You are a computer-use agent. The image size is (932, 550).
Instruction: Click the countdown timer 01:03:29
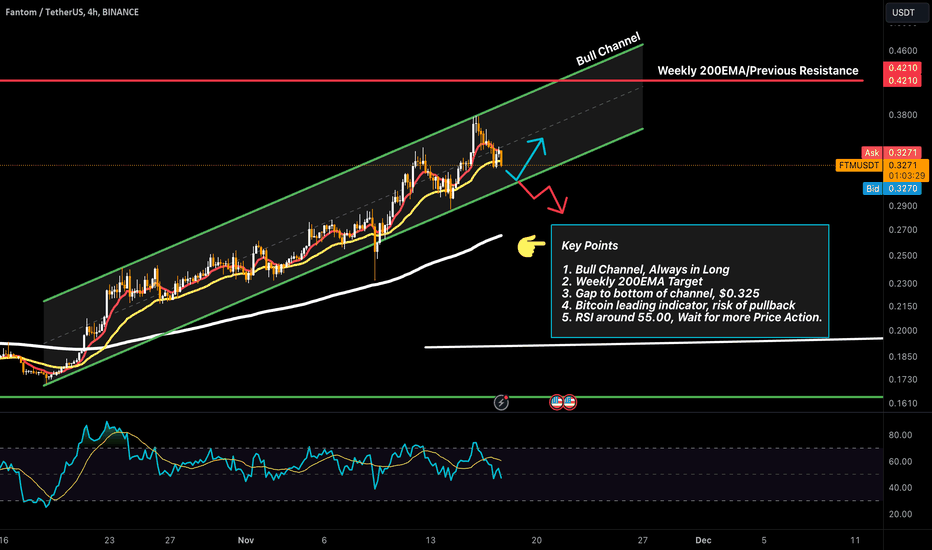tap(906, 176)
